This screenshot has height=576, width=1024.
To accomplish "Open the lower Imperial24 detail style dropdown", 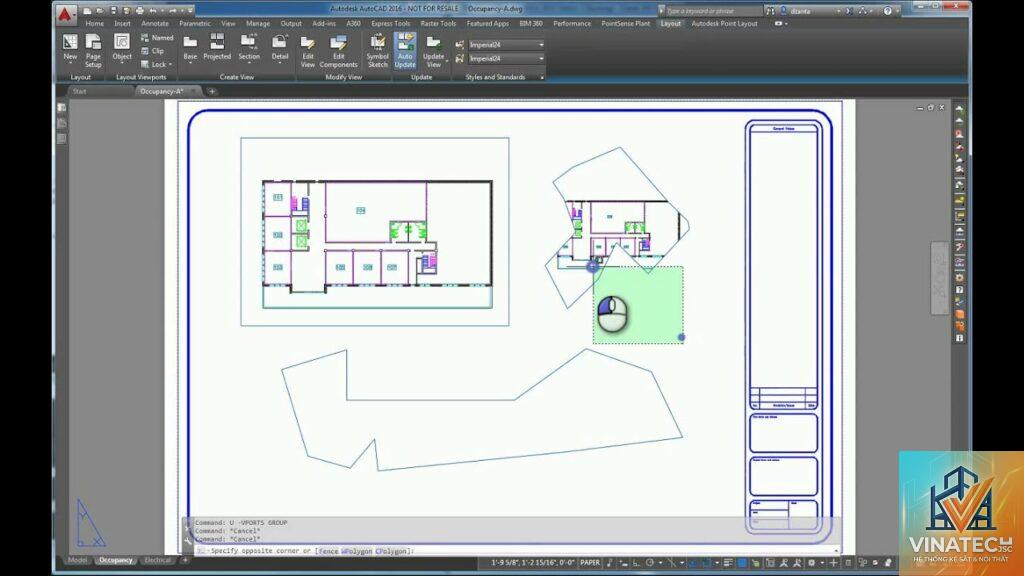I will (x=506, y=58).
